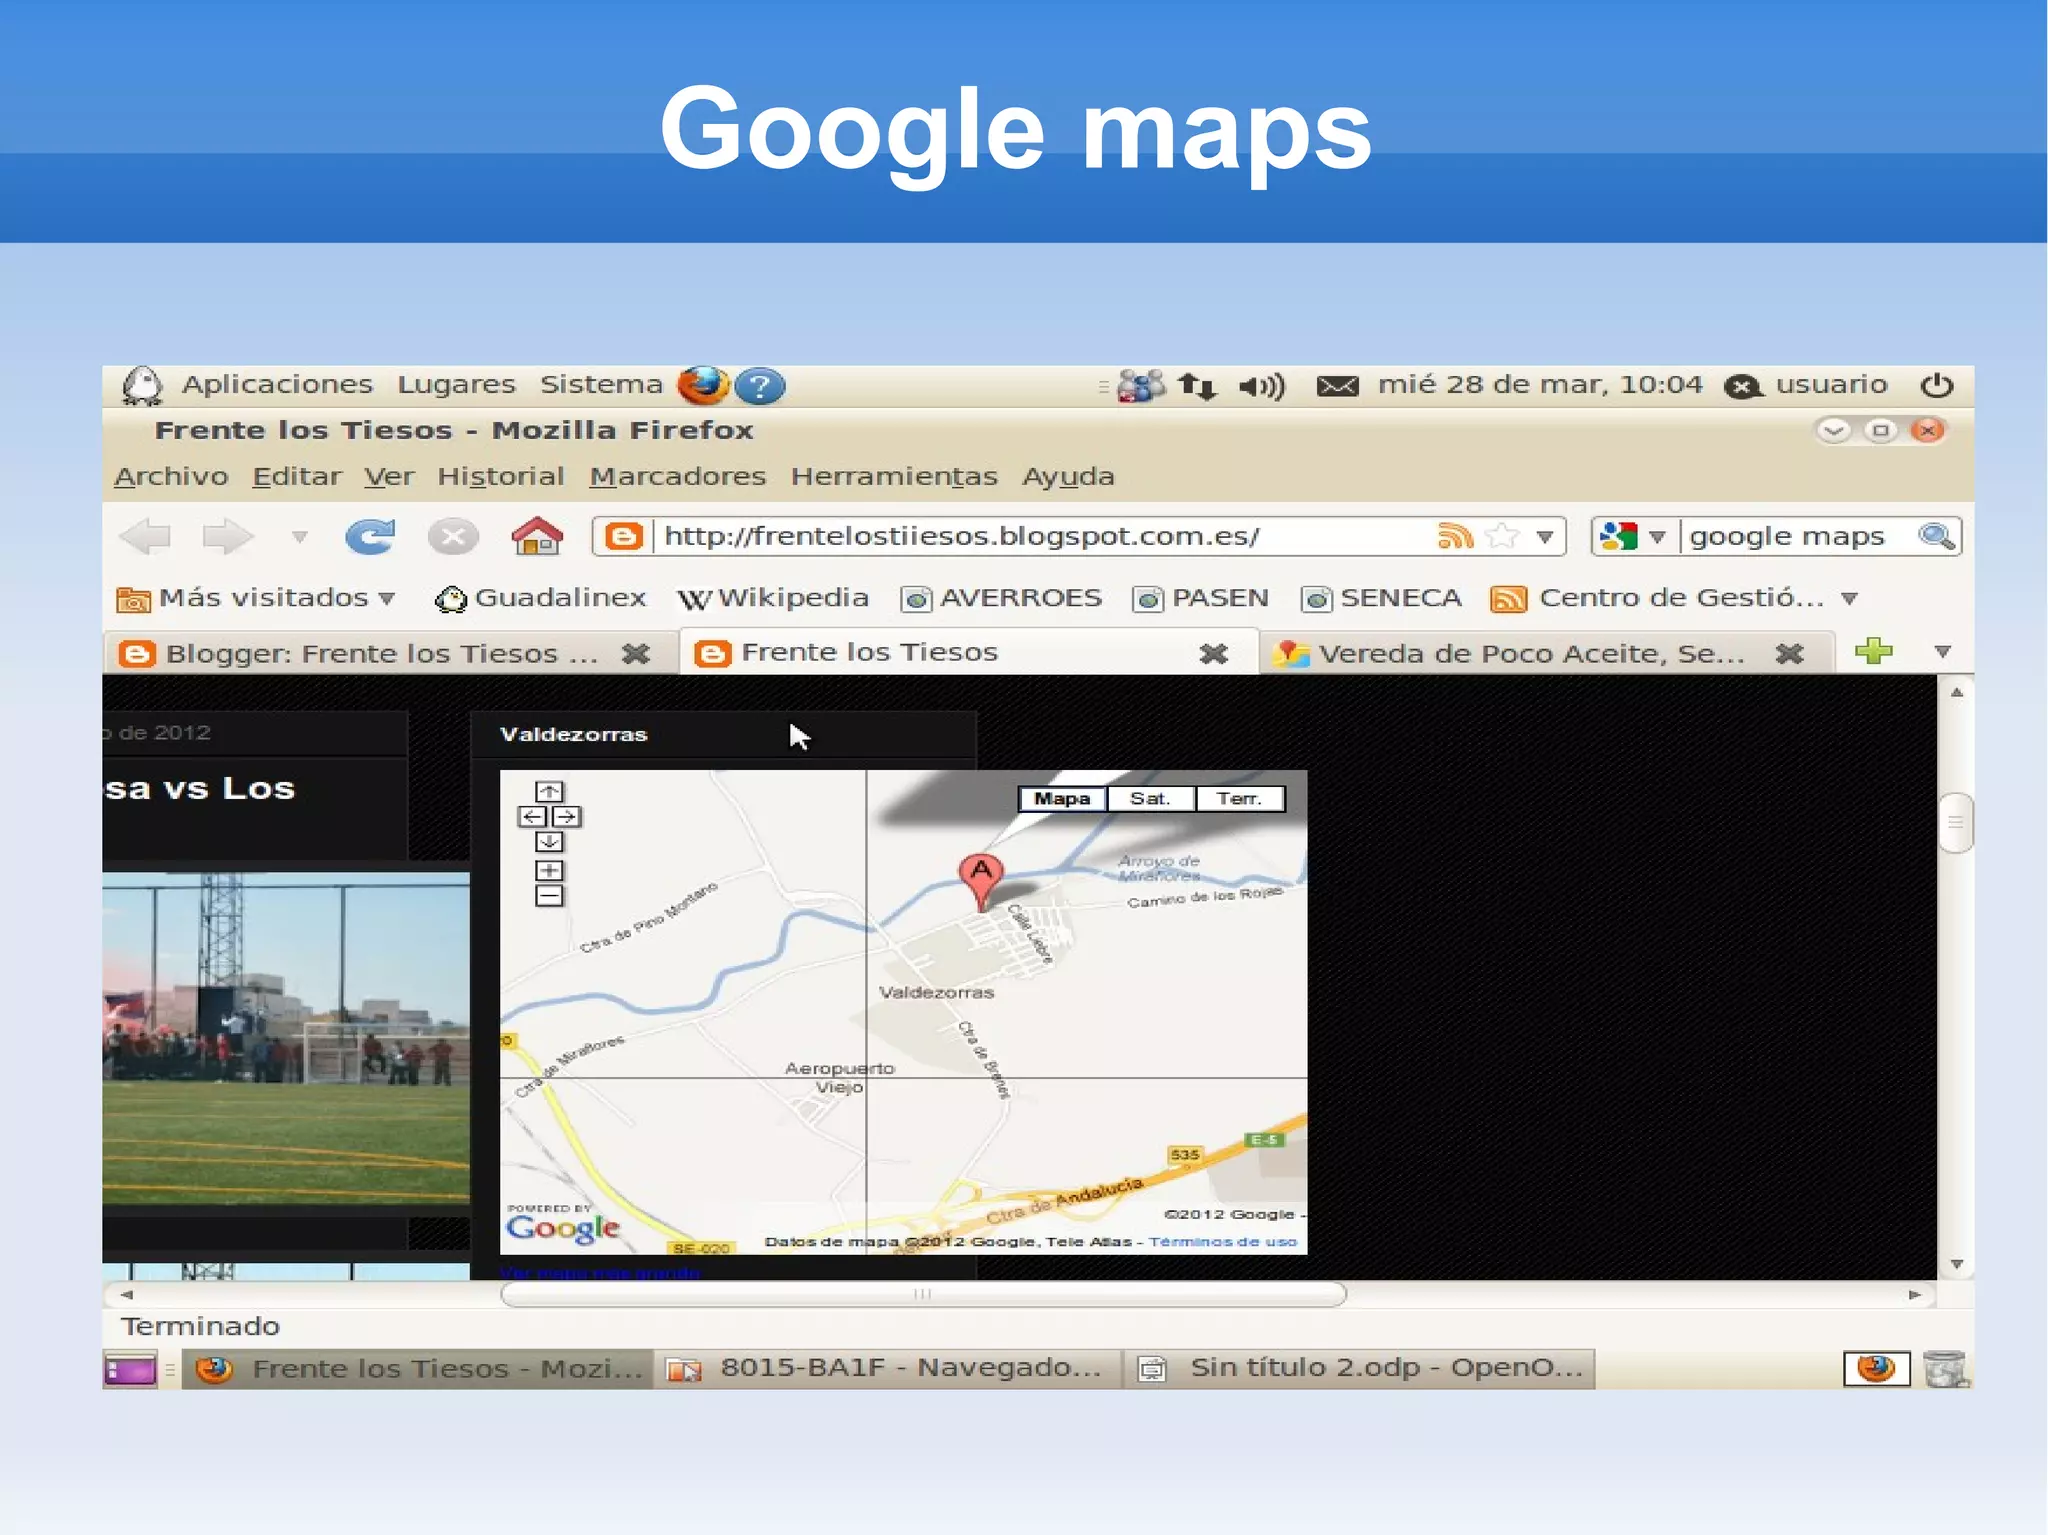Open the Marcadores menu
Viewport: 2048px width, 1535px height.
pos(678,477)
